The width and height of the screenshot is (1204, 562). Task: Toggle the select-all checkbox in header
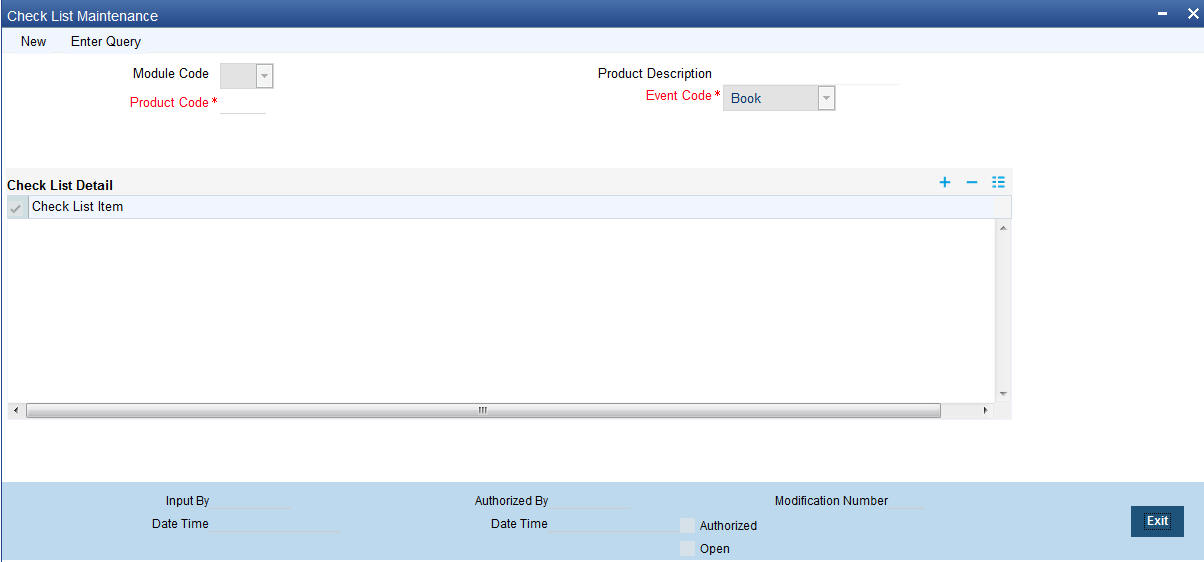point(17,207)
